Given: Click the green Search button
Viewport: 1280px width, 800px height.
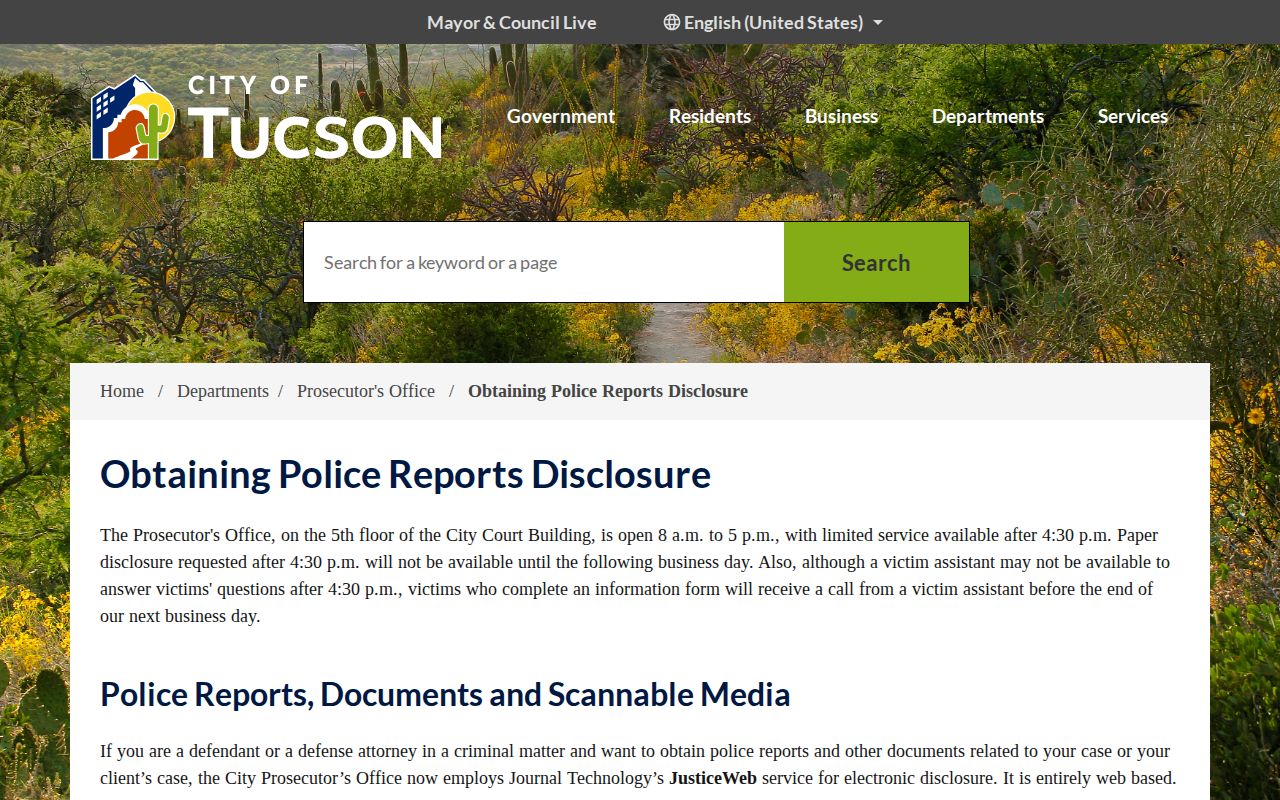Looking at the screenshot, I should pos(876,262).
